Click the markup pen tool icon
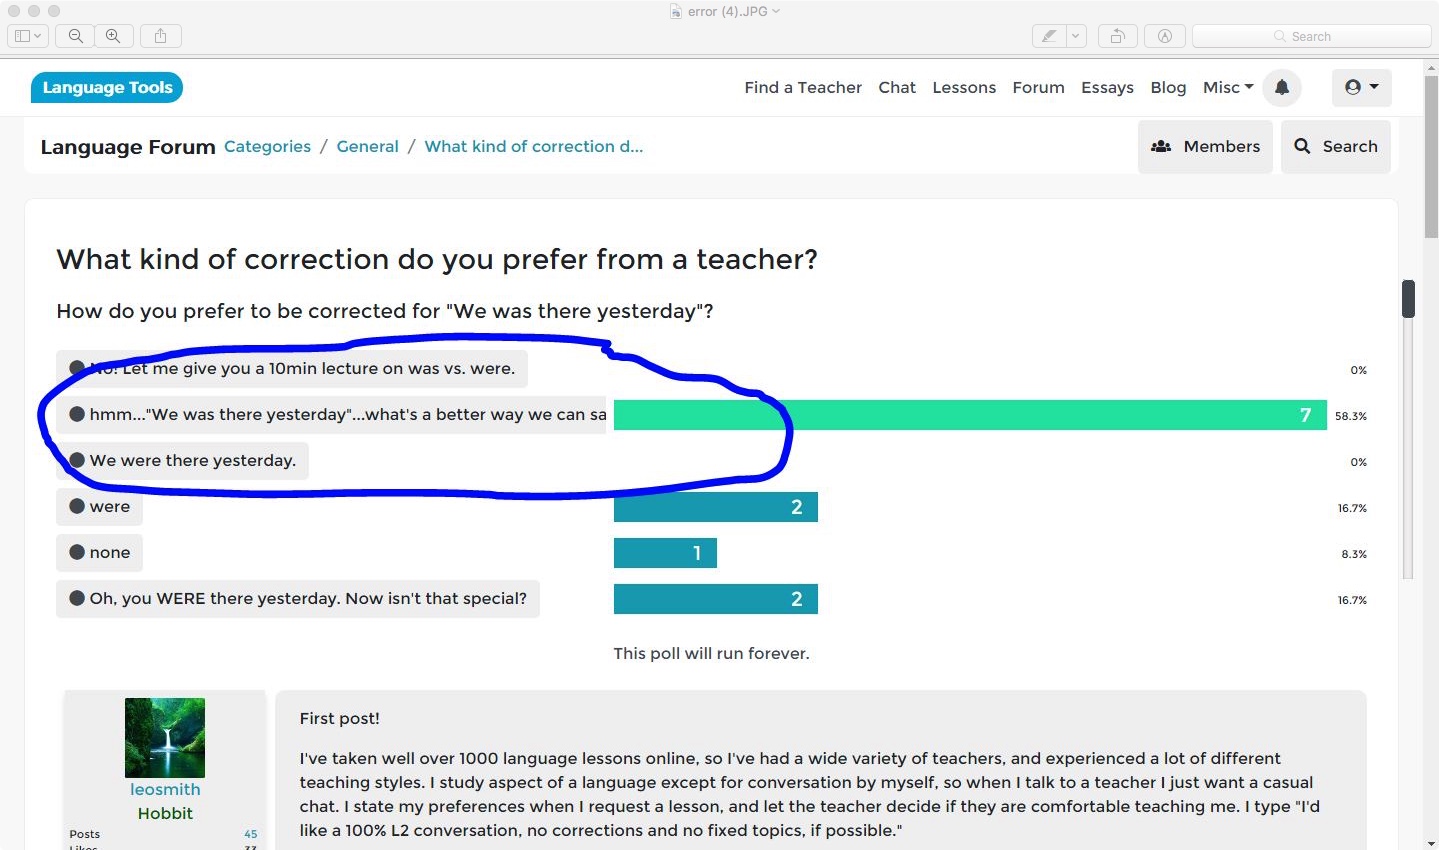The image size is (1439, 850). coord(1048,36)
